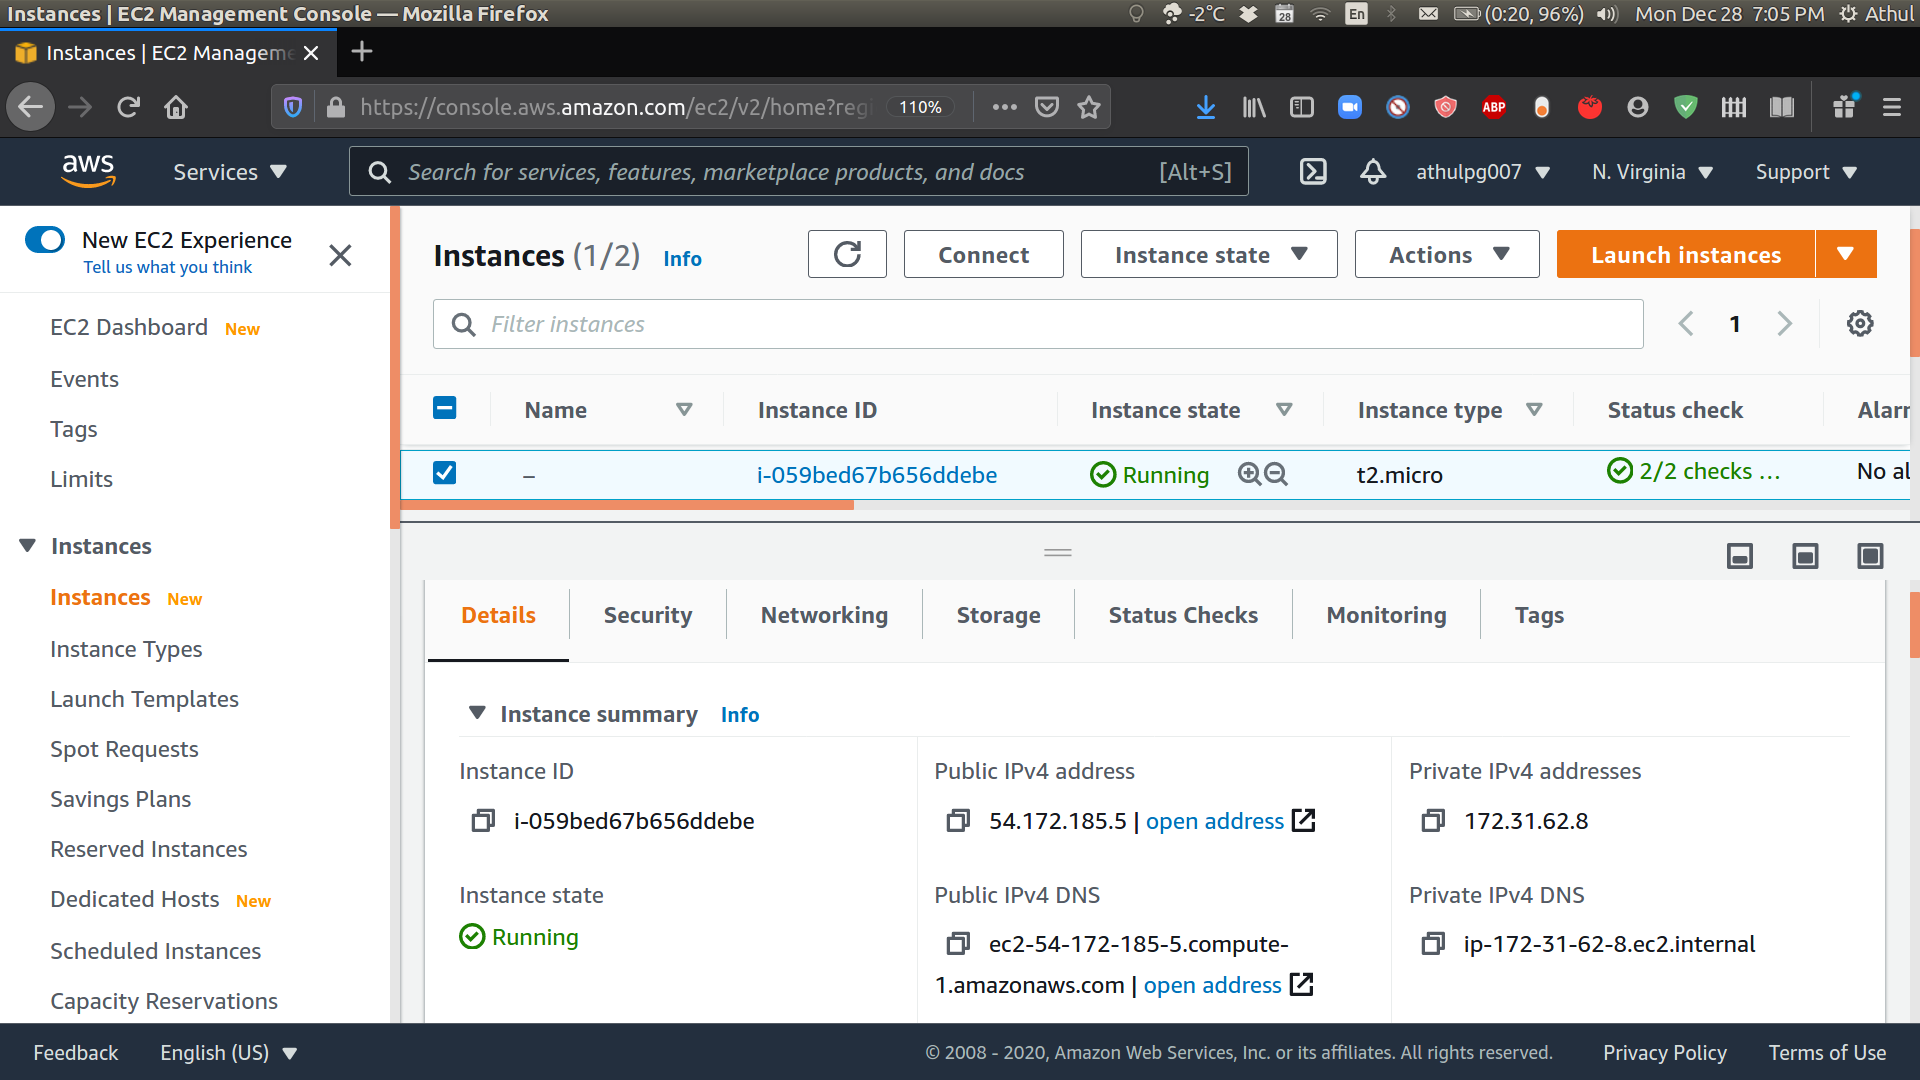Click the AWS services search box
The width and height of the screenshot is (1920, 1080).
(798, 172)
